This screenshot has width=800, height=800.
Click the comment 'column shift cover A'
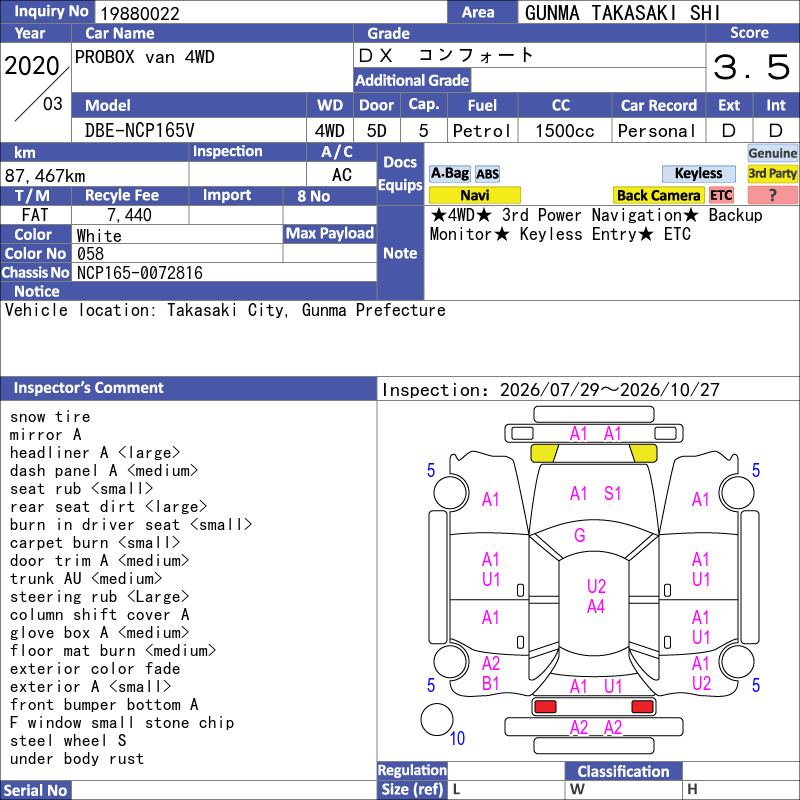pyautogui.click(x=99, y=615)
